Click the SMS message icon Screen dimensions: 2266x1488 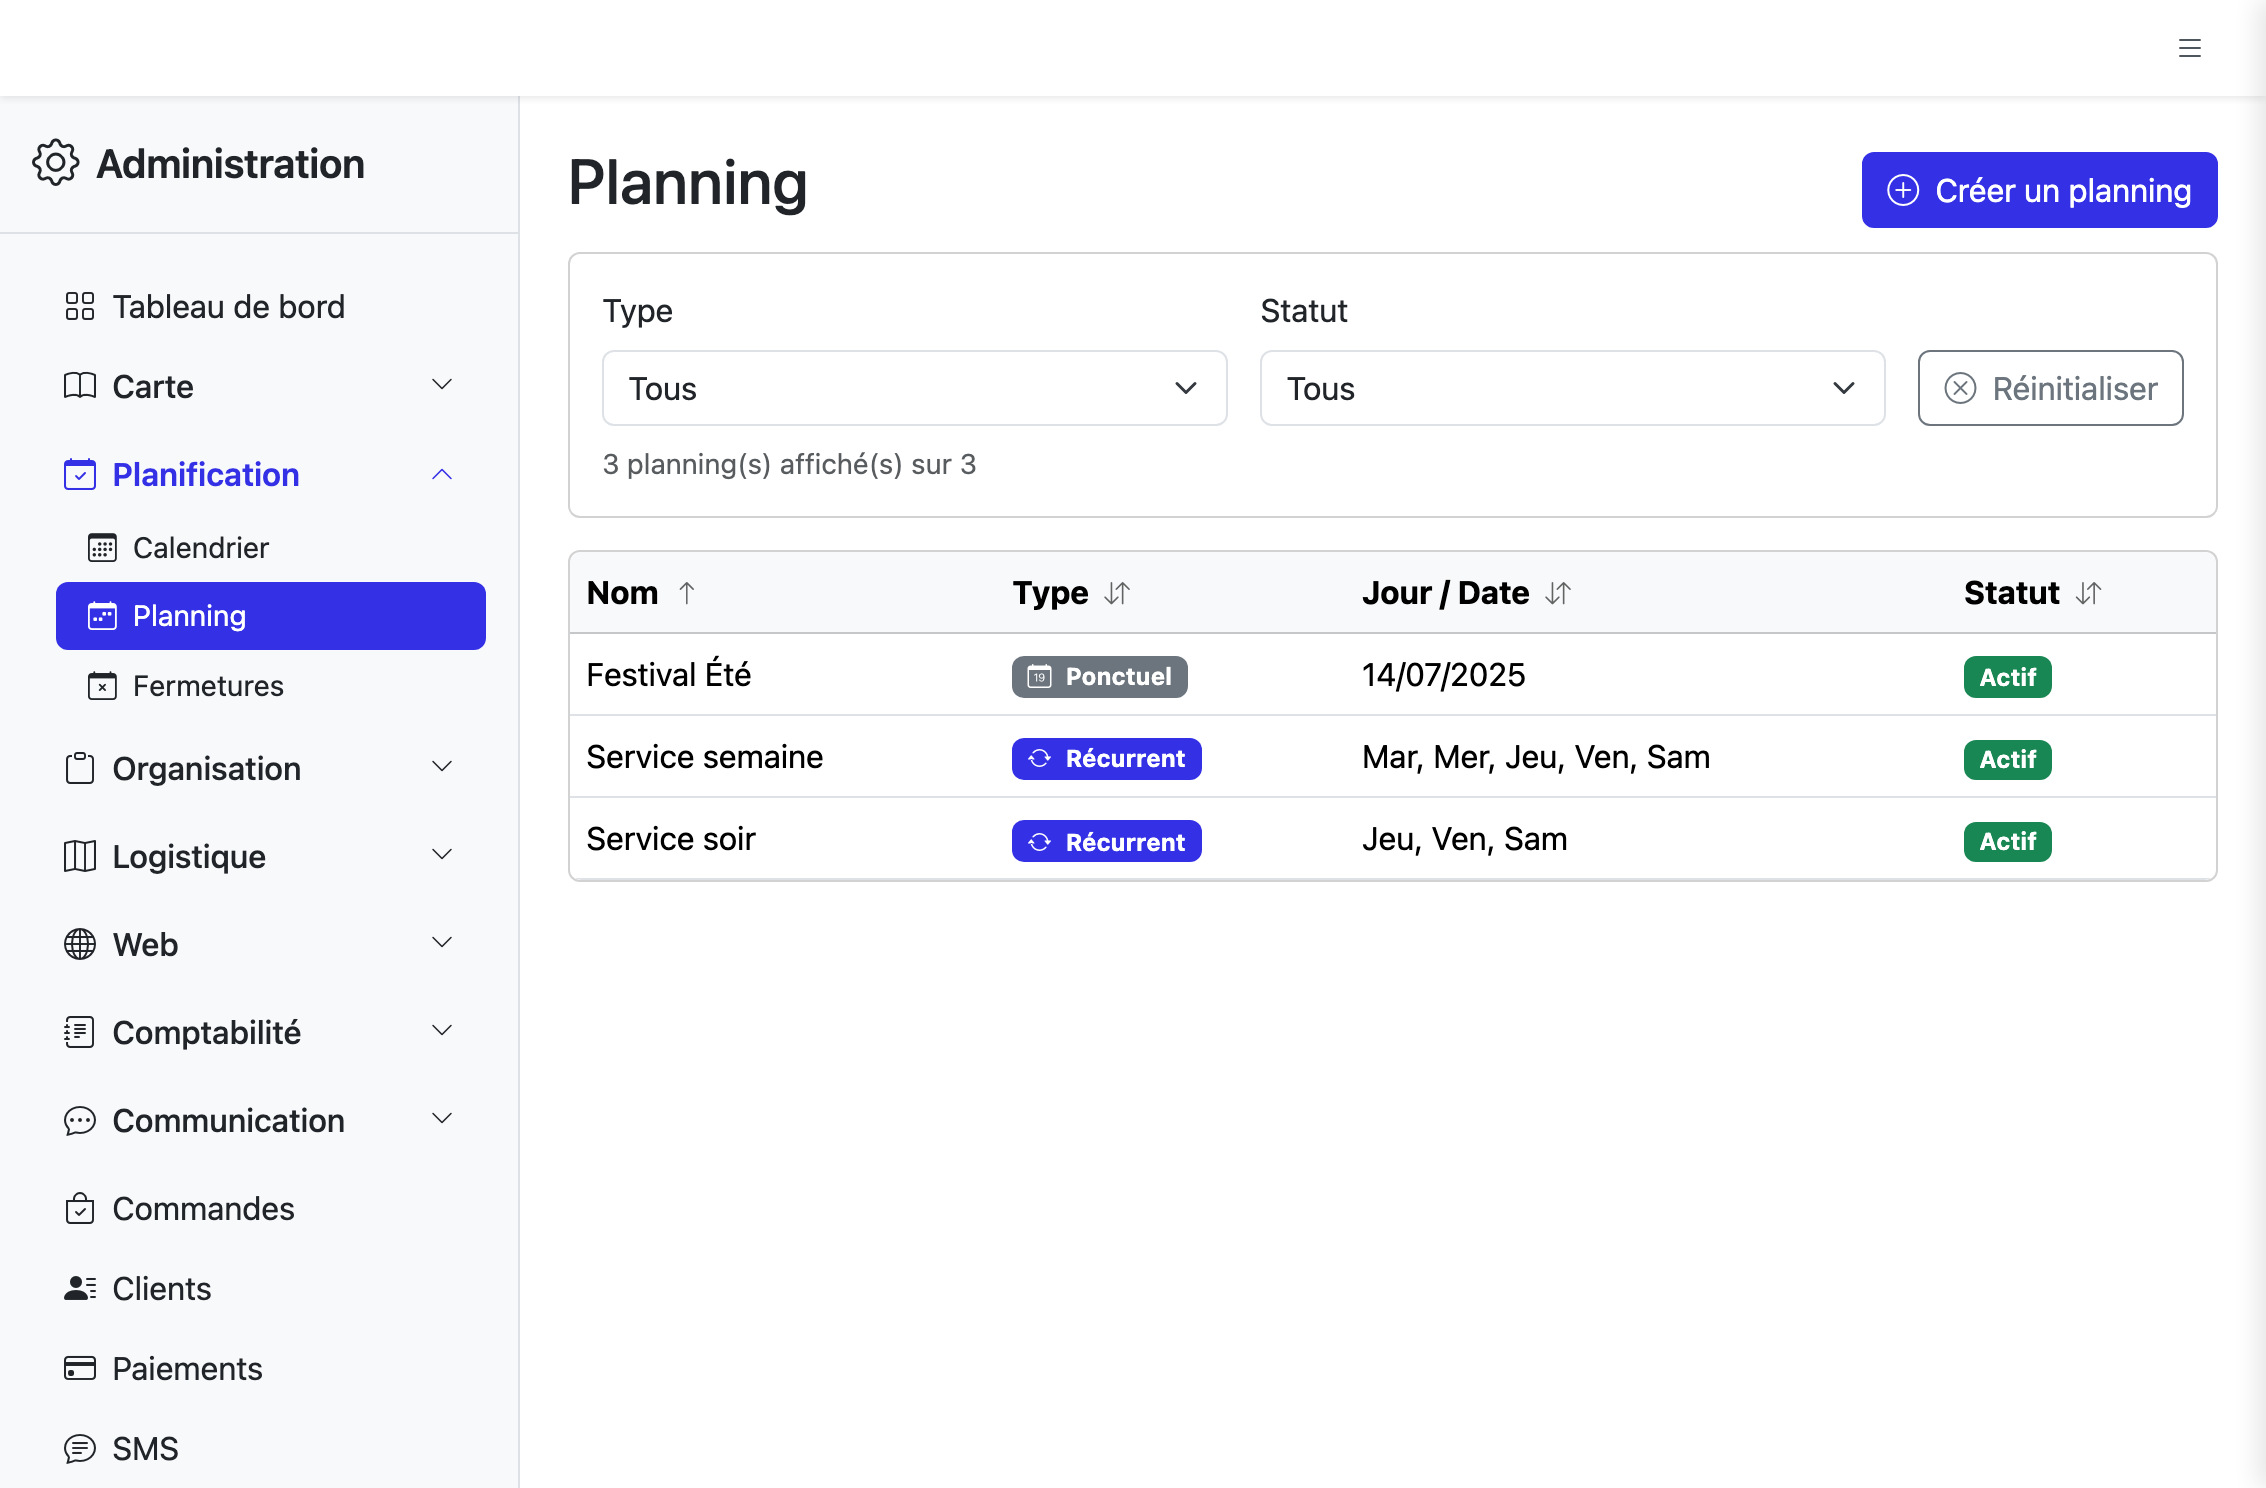click(x=80, y=1448)
